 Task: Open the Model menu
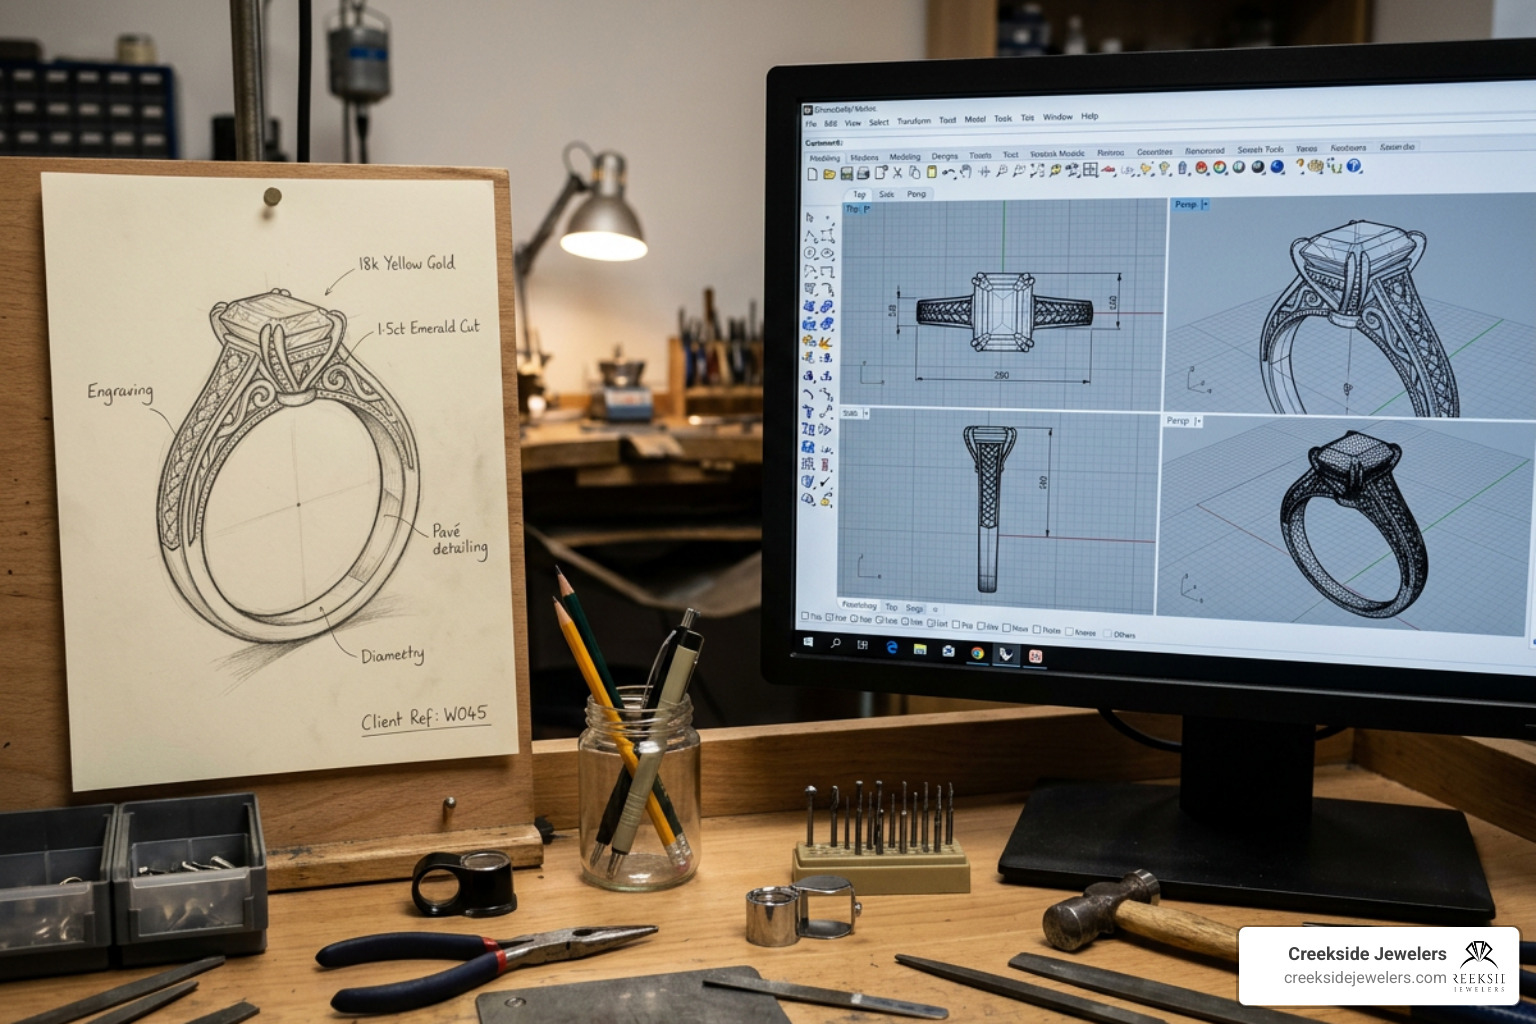pos(975,119)
